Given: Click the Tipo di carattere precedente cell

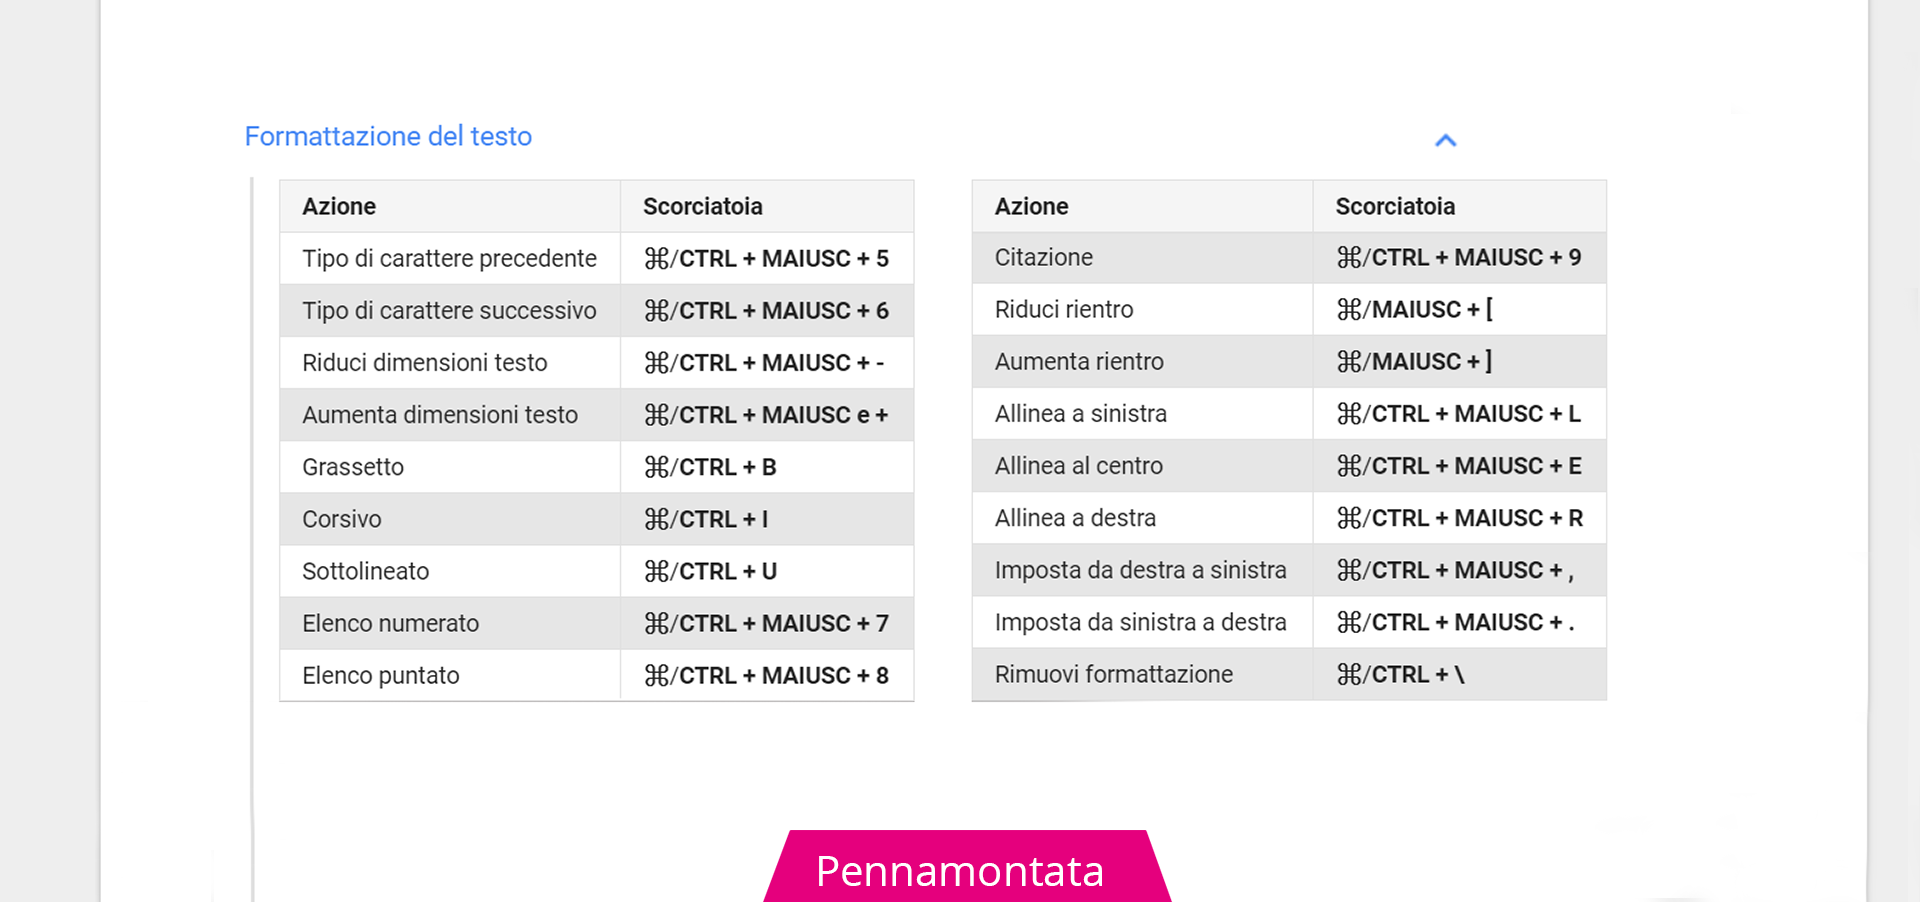Looking at the screenshot, I should coord(449,258).
